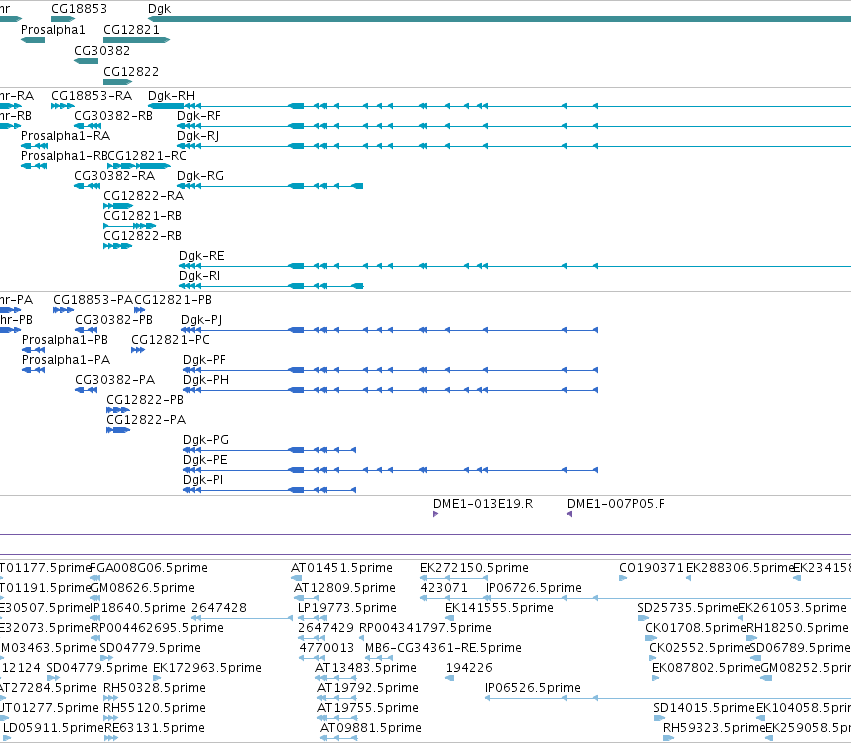851x743 pixels.
Task: Select the 4770013 feature label
Action: point(327,648)
